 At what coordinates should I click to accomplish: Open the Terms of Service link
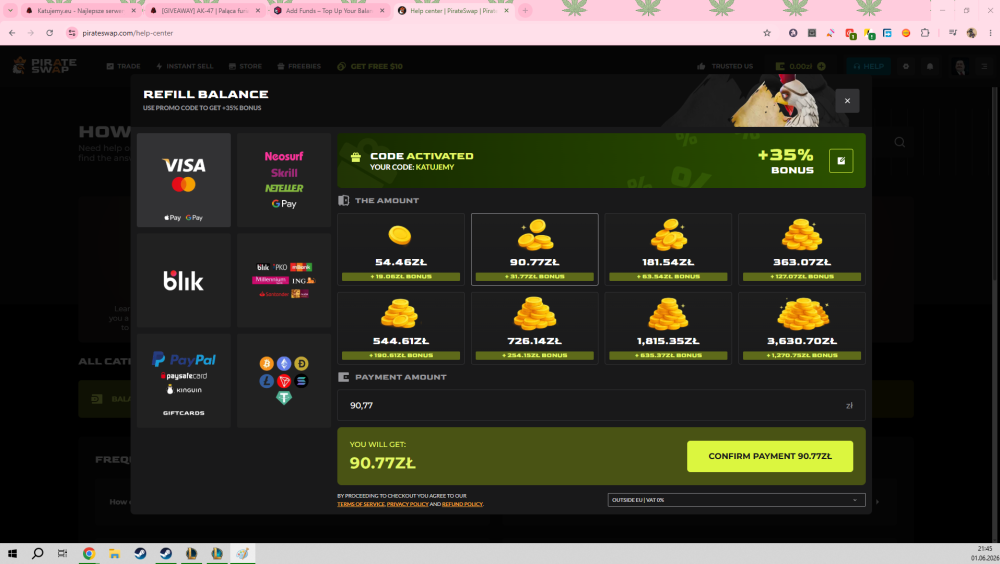[360, 504]
